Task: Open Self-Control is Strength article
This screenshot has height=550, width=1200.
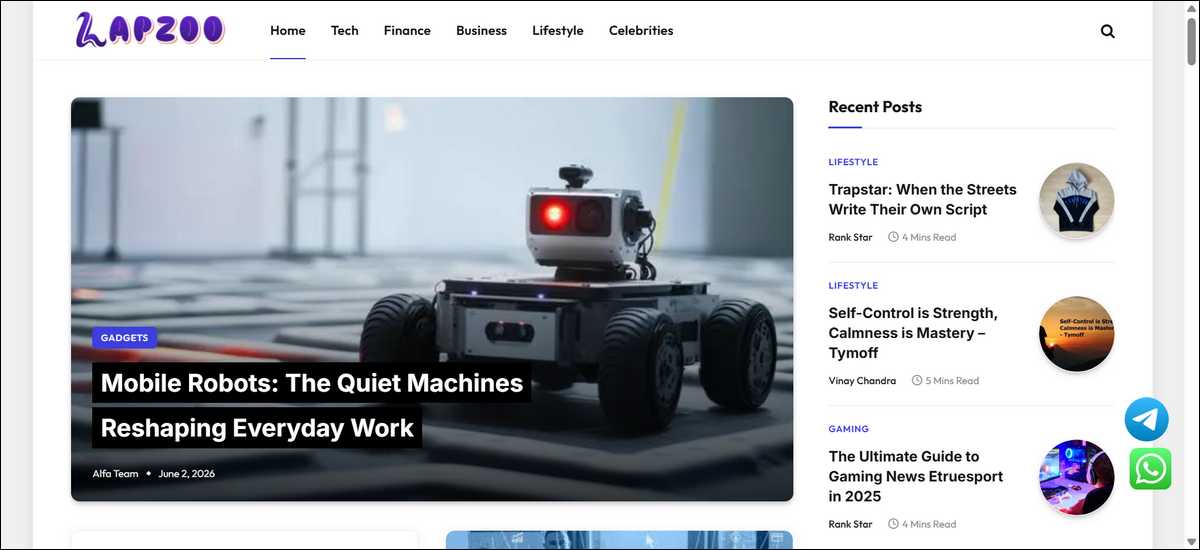Action: tap(913, 333)
